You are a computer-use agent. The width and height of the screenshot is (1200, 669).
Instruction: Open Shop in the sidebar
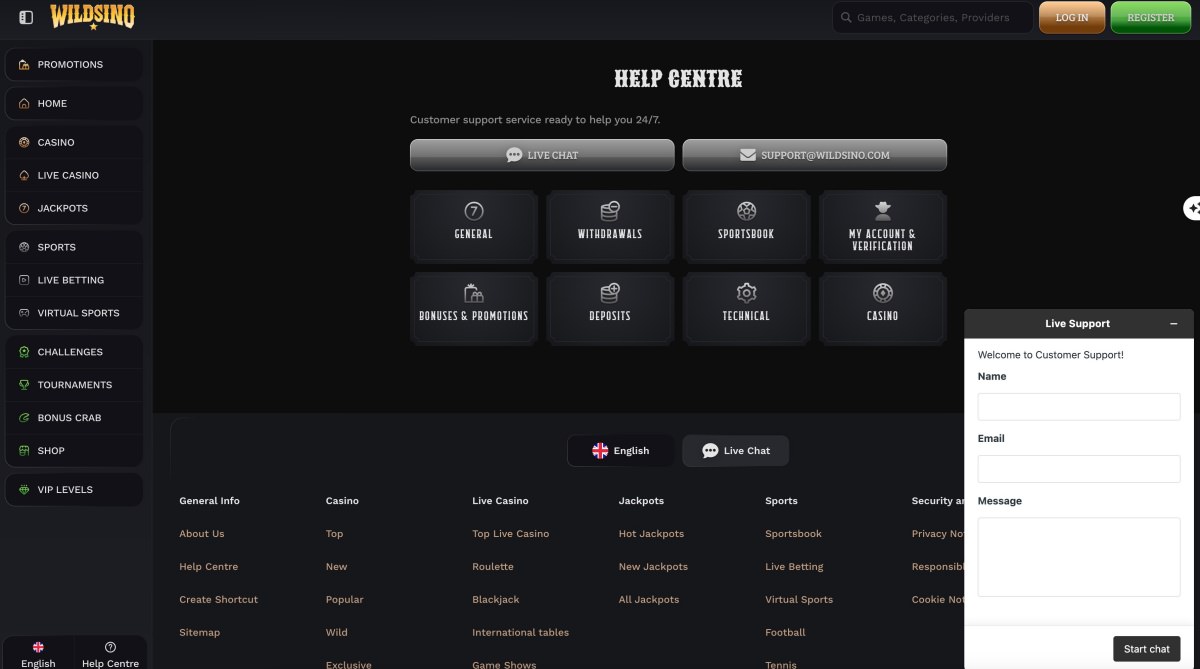tap(74, 452)
